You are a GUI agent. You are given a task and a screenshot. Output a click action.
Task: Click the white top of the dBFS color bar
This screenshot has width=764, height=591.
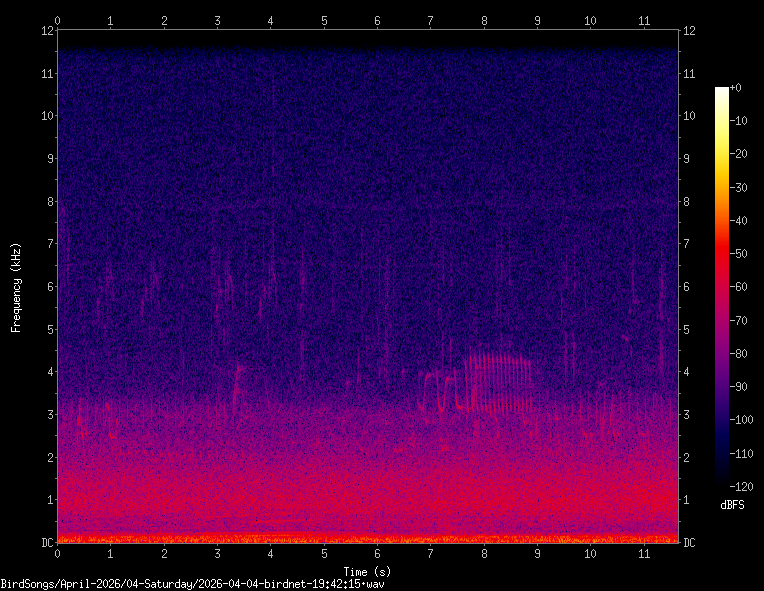click(x=721, y=91)
